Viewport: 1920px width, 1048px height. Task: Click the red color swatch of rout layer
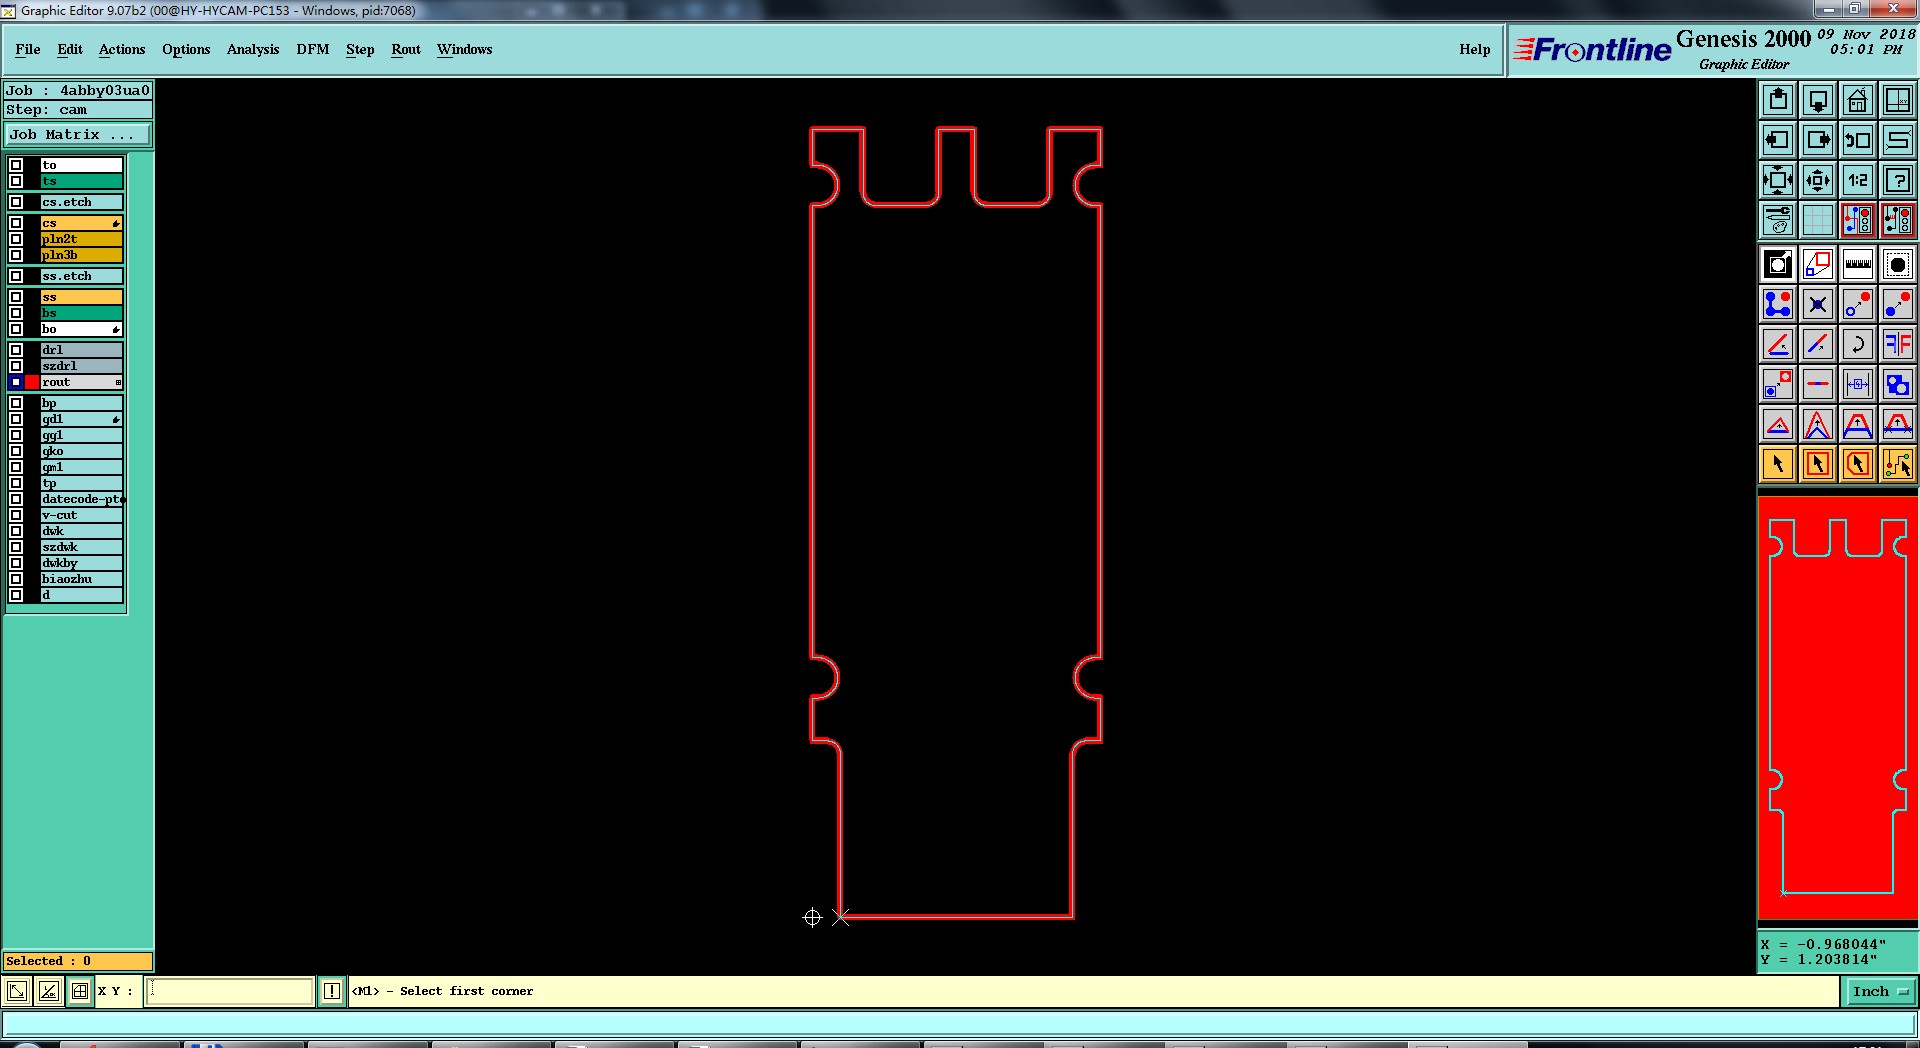[32, 382]
